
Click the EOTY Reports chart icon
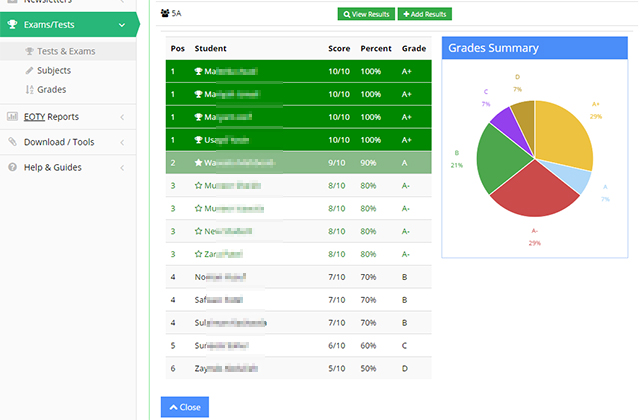tap(12, 117)
